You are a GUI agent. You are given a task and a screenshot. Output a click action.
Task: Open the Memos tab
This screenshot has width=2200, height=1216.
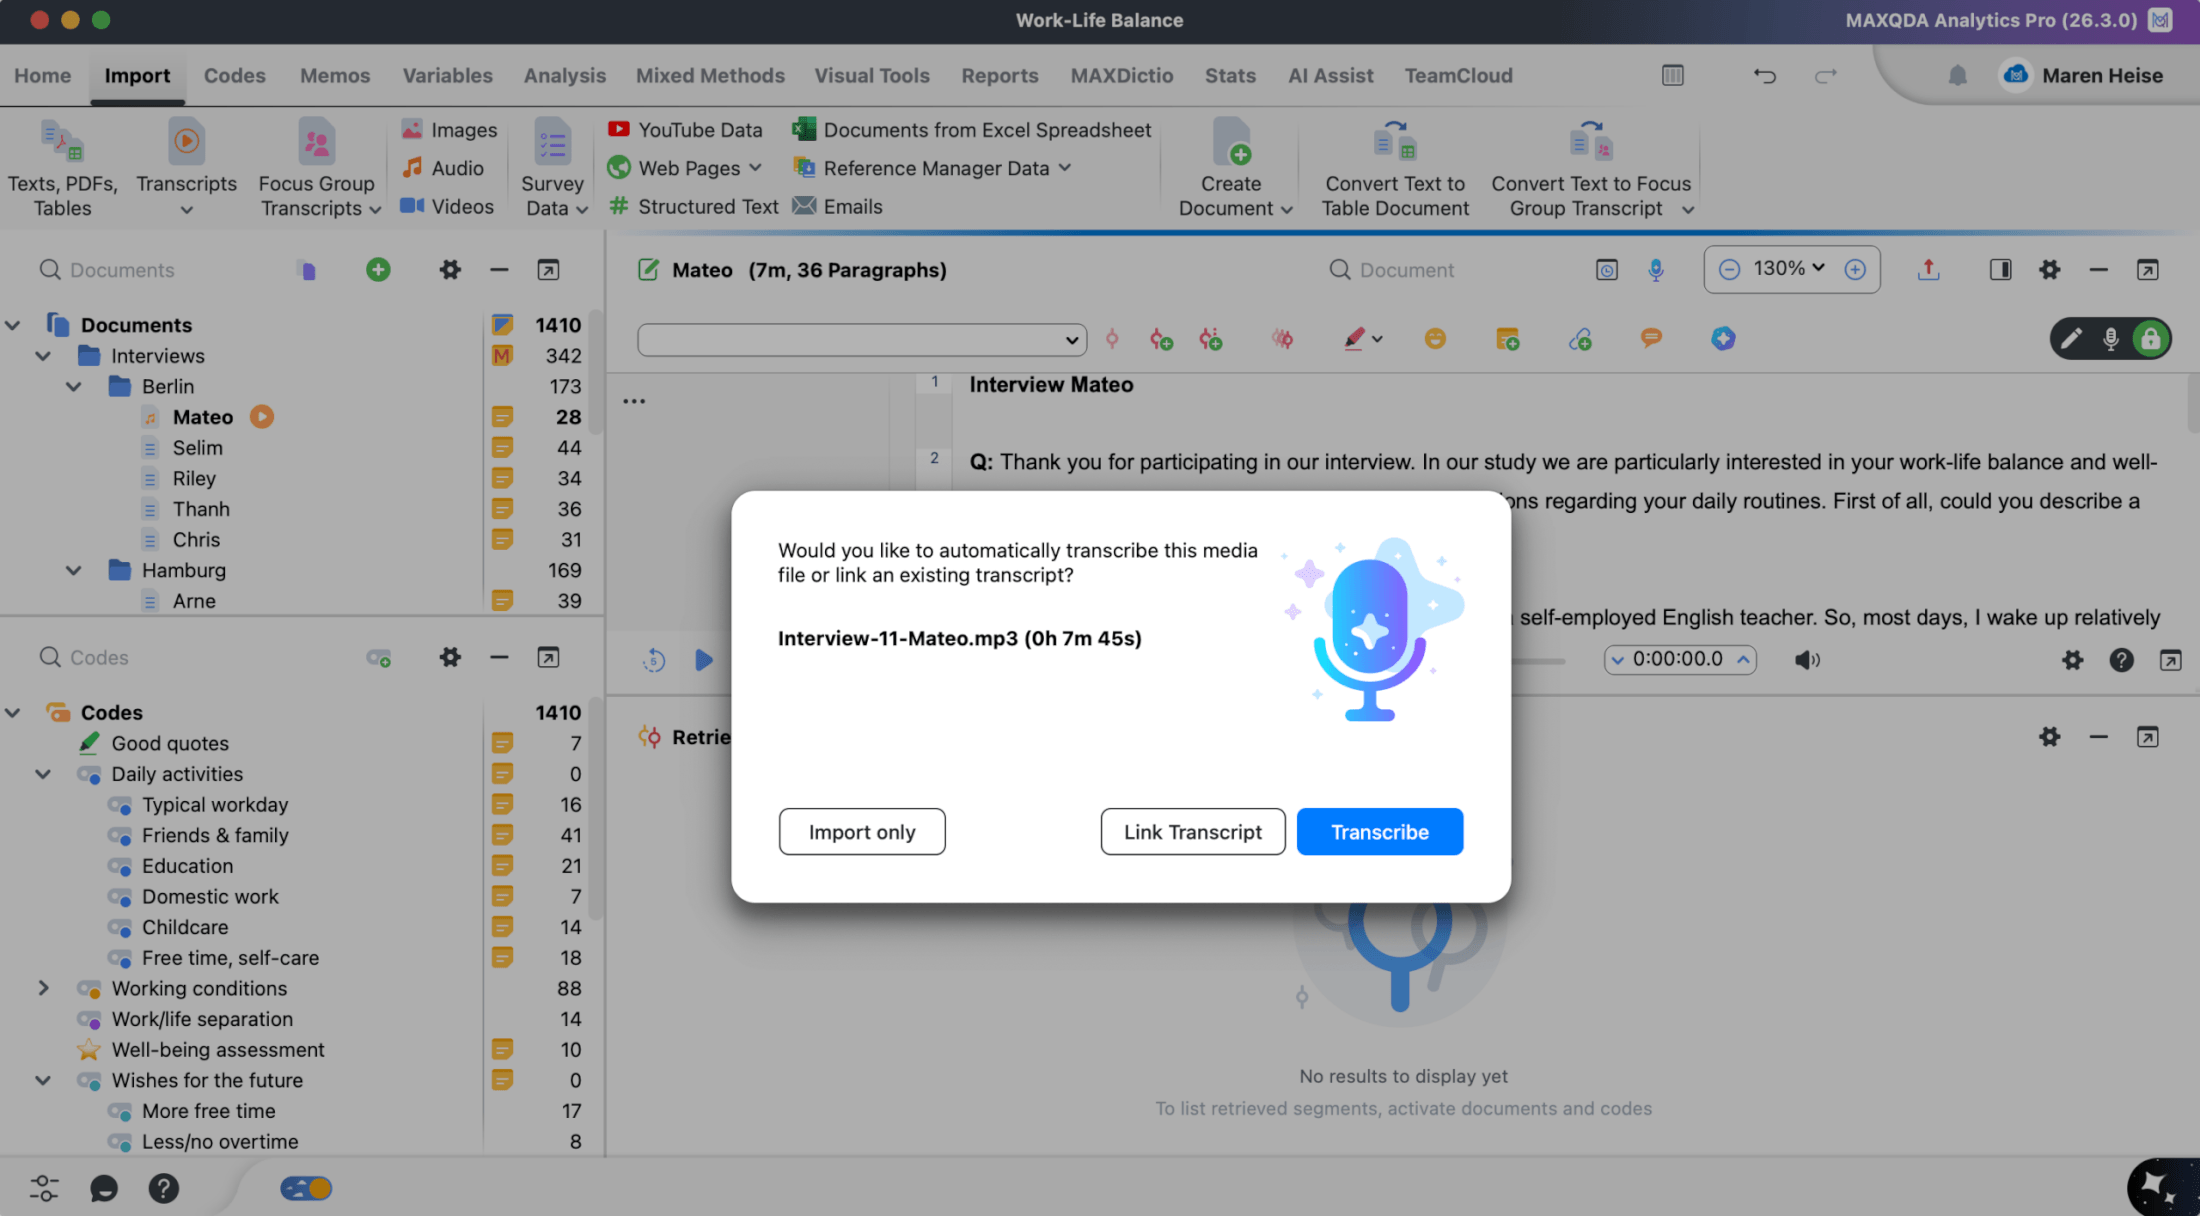335,75
